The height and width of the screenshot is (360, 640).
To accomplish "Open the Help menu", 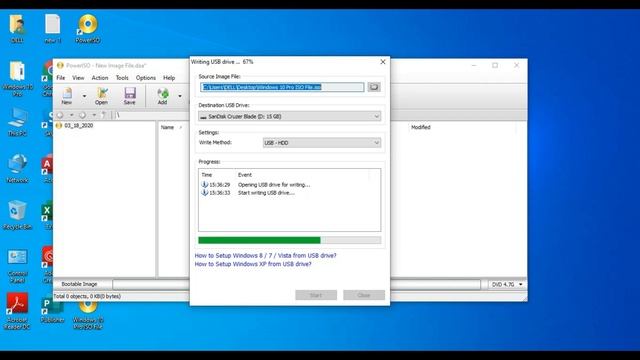I will pyautogui.click(x=169, y=78).
